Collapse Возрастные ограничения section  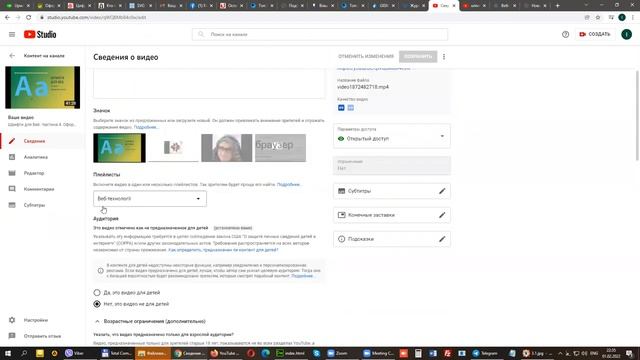97,322
